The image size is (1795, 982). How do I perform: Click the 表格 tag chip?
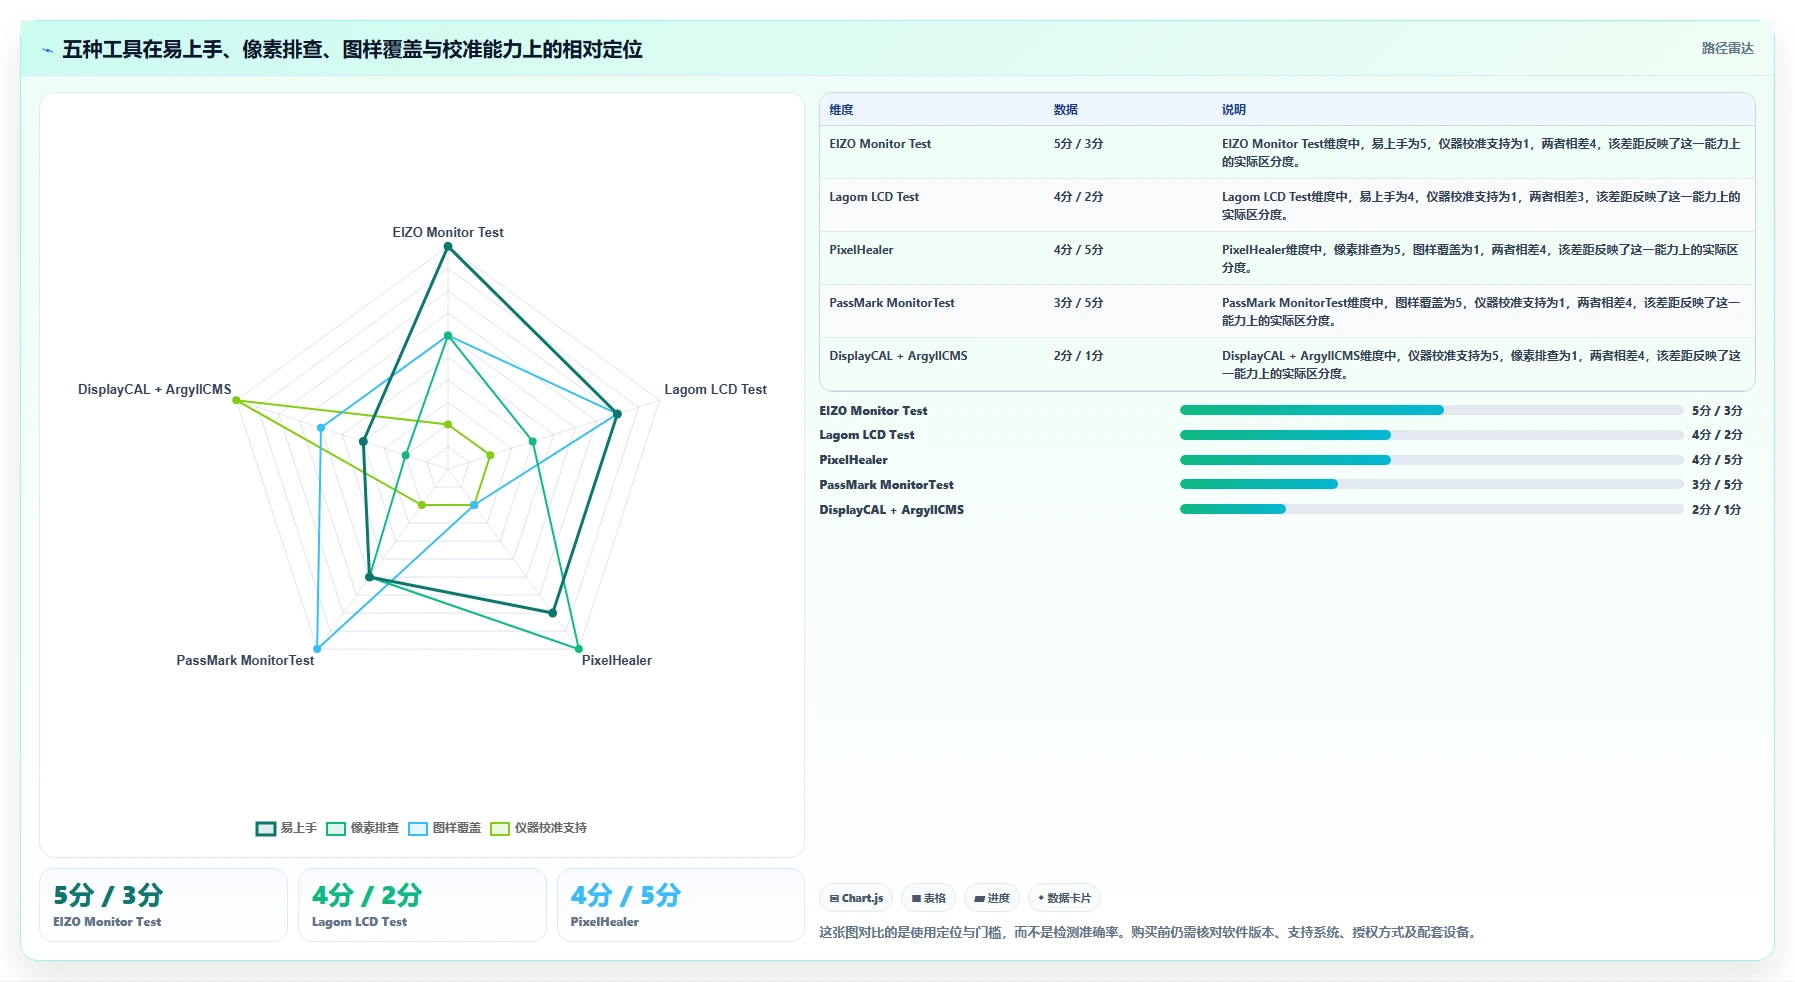(929, 898)
